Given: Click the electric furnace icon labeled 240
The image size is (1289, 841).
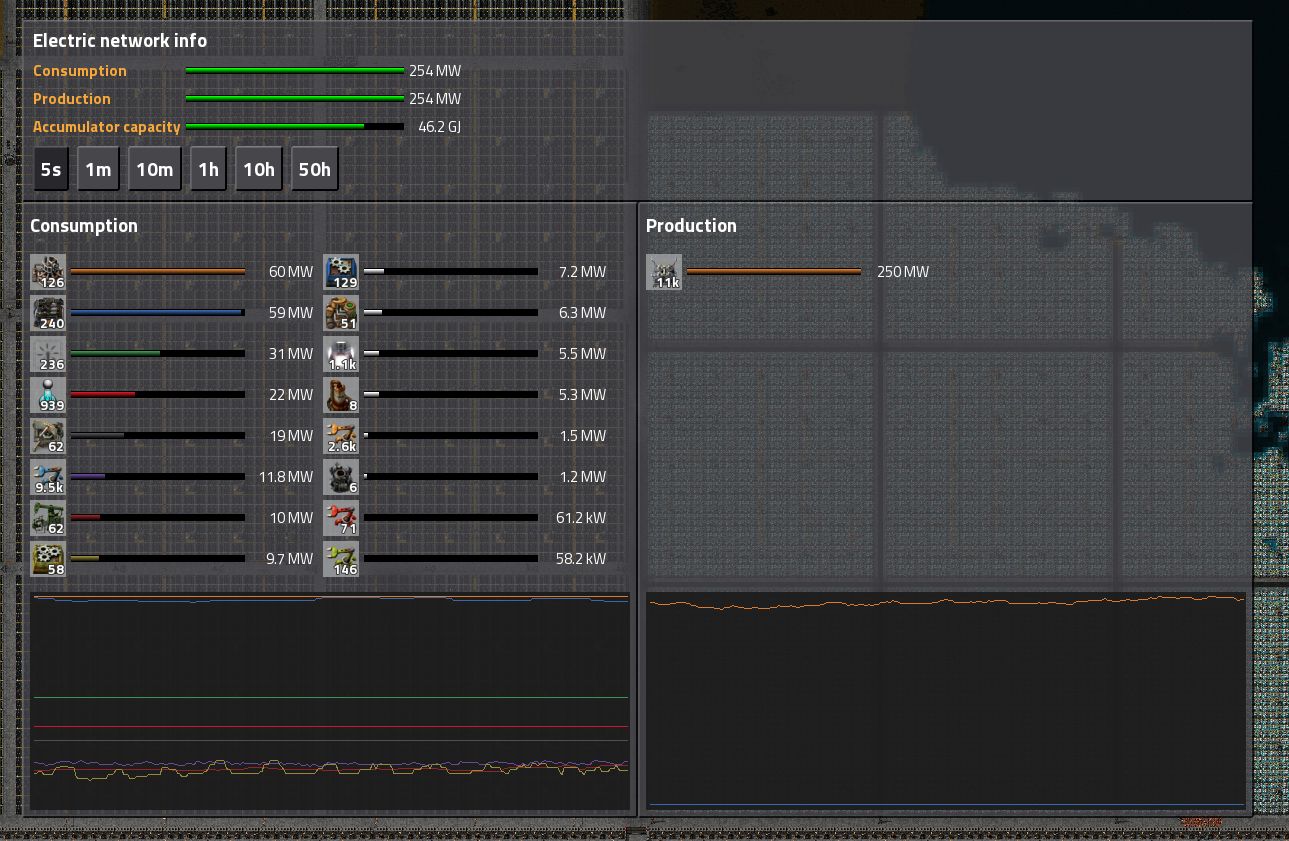Looking at the screenshot, I should (48, 313).
